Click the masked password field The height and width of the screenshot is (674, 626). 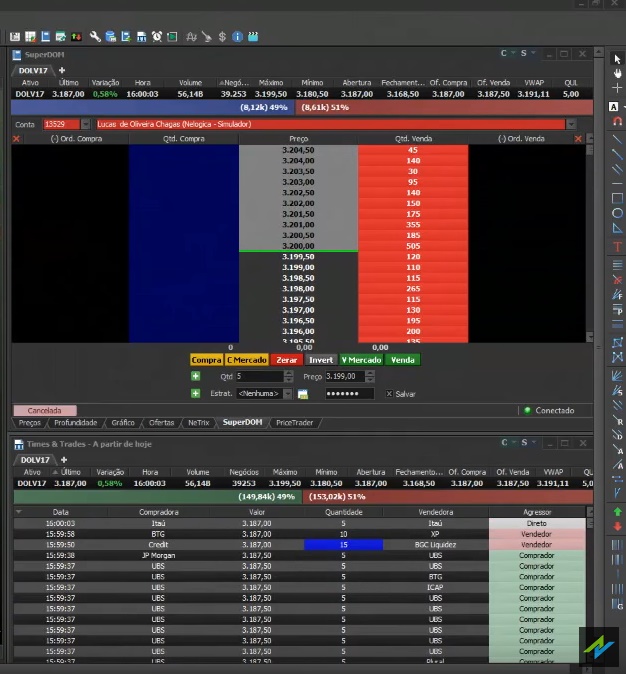point(350,394)
